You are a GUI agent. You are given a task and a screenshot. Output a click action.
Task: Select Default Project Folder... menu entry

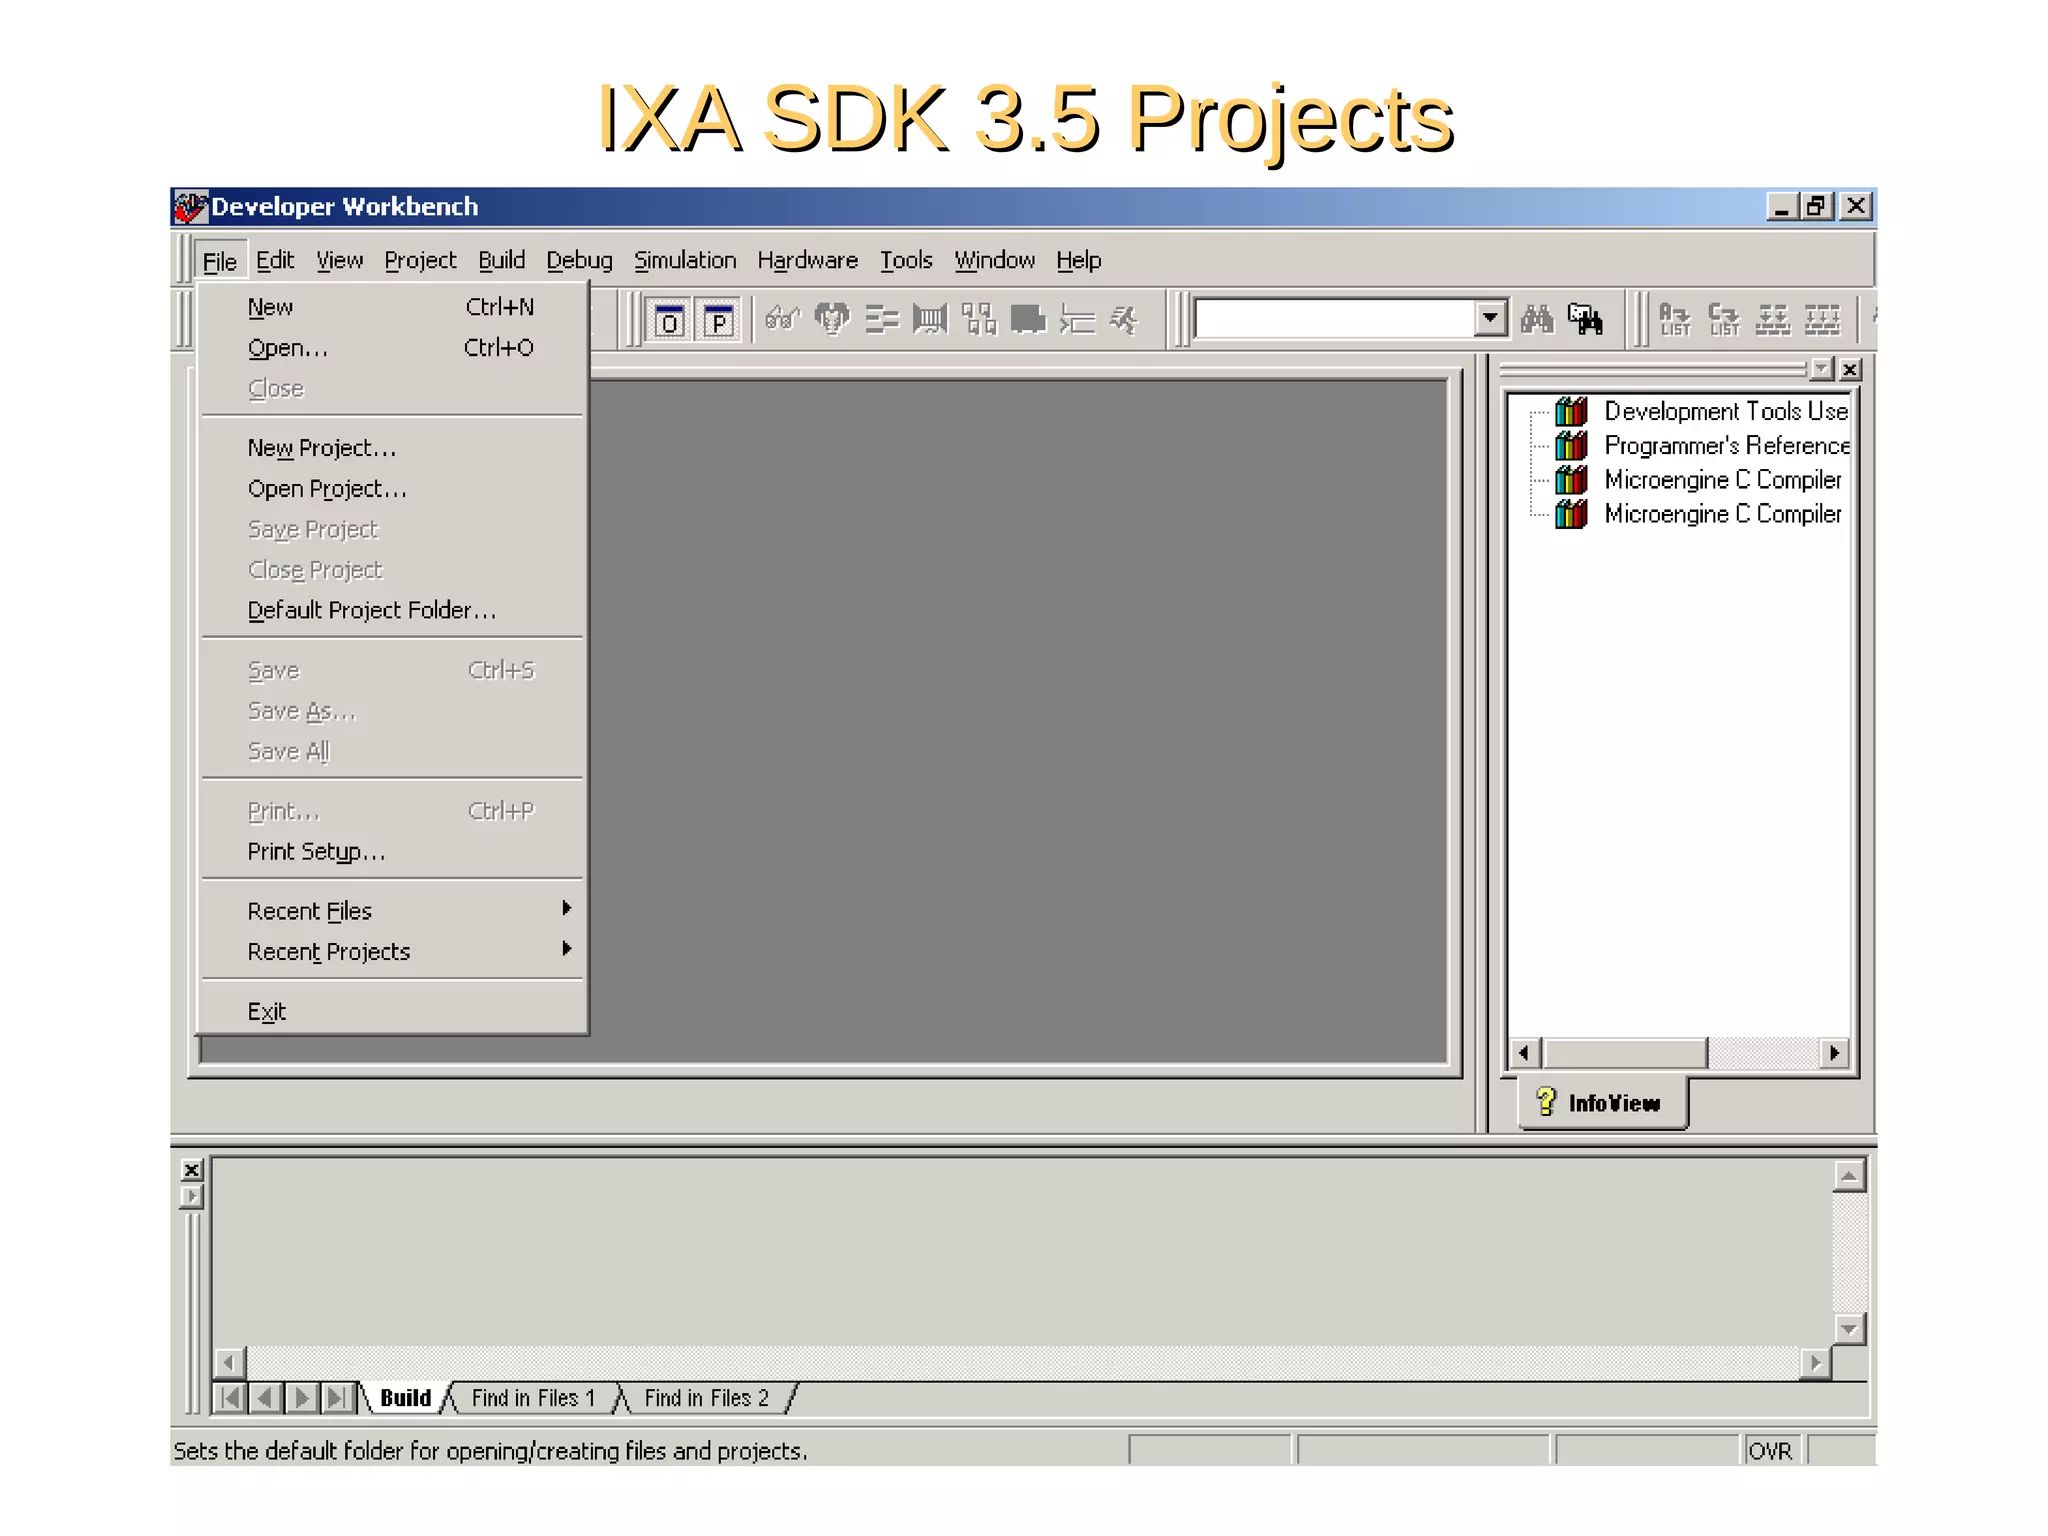point(371,610)
